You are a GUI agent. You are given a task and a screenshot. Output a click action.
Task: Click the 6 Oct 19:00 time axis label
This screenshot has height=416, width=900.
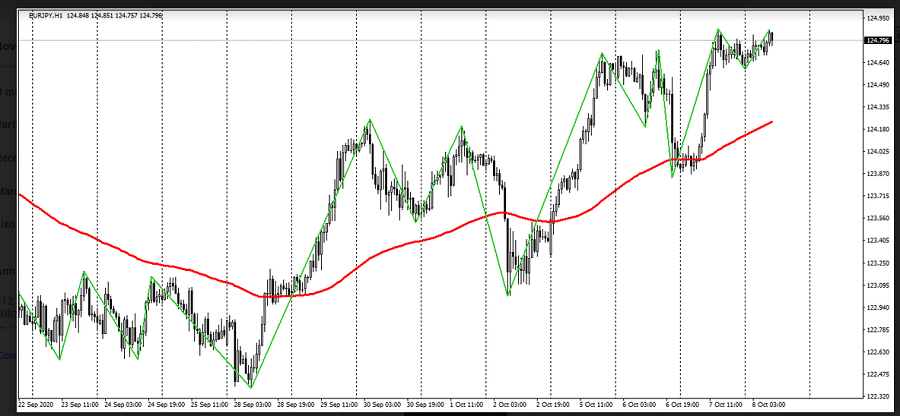point(684,404)
